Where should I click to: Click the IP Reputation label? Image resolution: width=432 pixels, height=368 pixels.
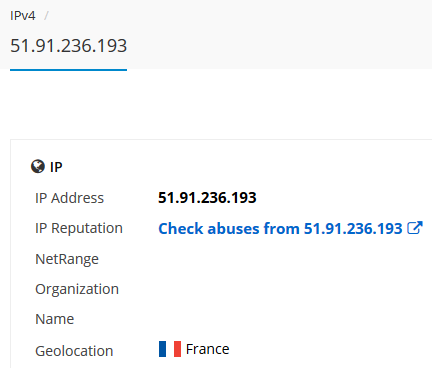pyautogui.click(x=79, y=229)
